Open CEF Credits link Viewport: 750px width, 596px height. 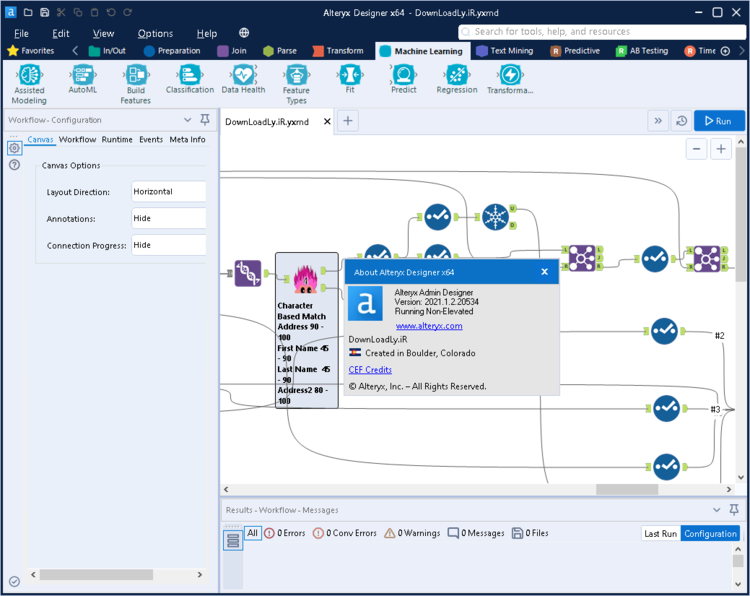point(370,369)
